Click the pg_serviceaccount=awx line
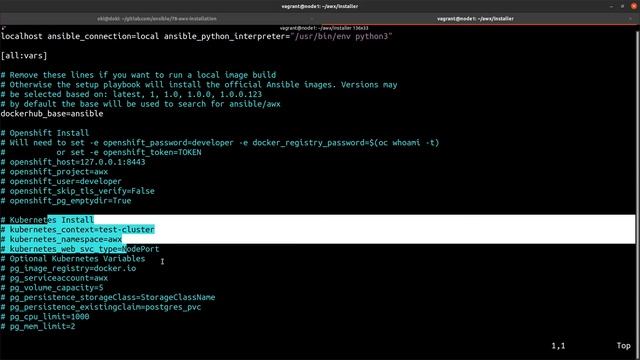 tap(54, 278)
